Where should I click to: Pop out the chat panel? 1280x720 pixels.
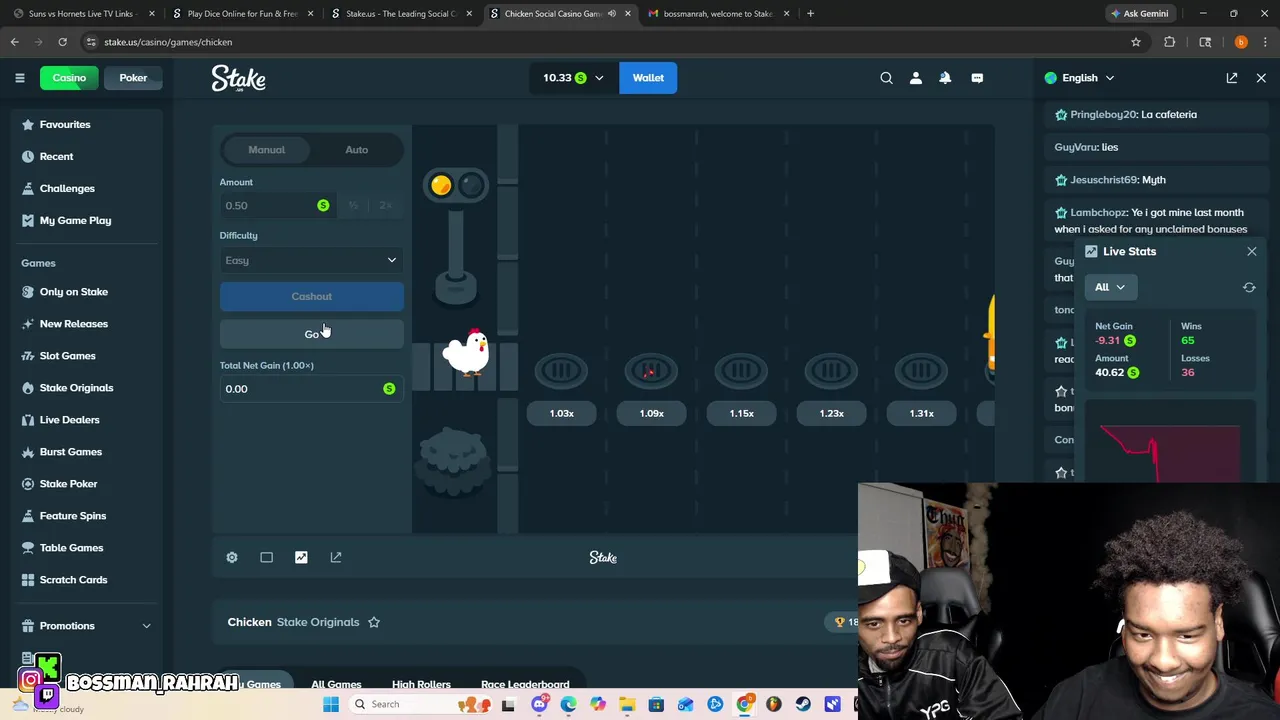click(1232, 78)
